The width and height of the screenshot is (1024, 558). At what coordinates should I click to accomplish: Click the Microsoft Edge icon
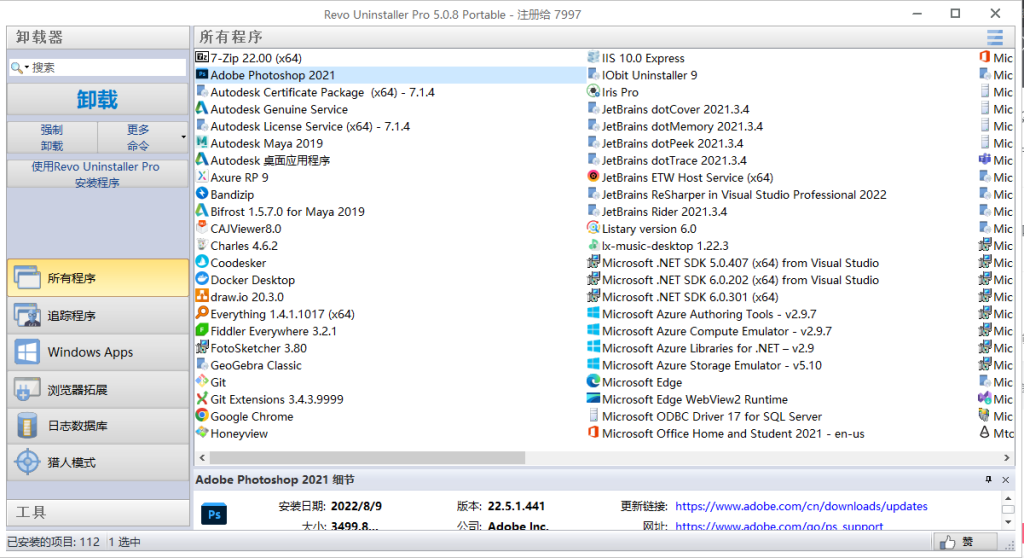click(593, 381)
